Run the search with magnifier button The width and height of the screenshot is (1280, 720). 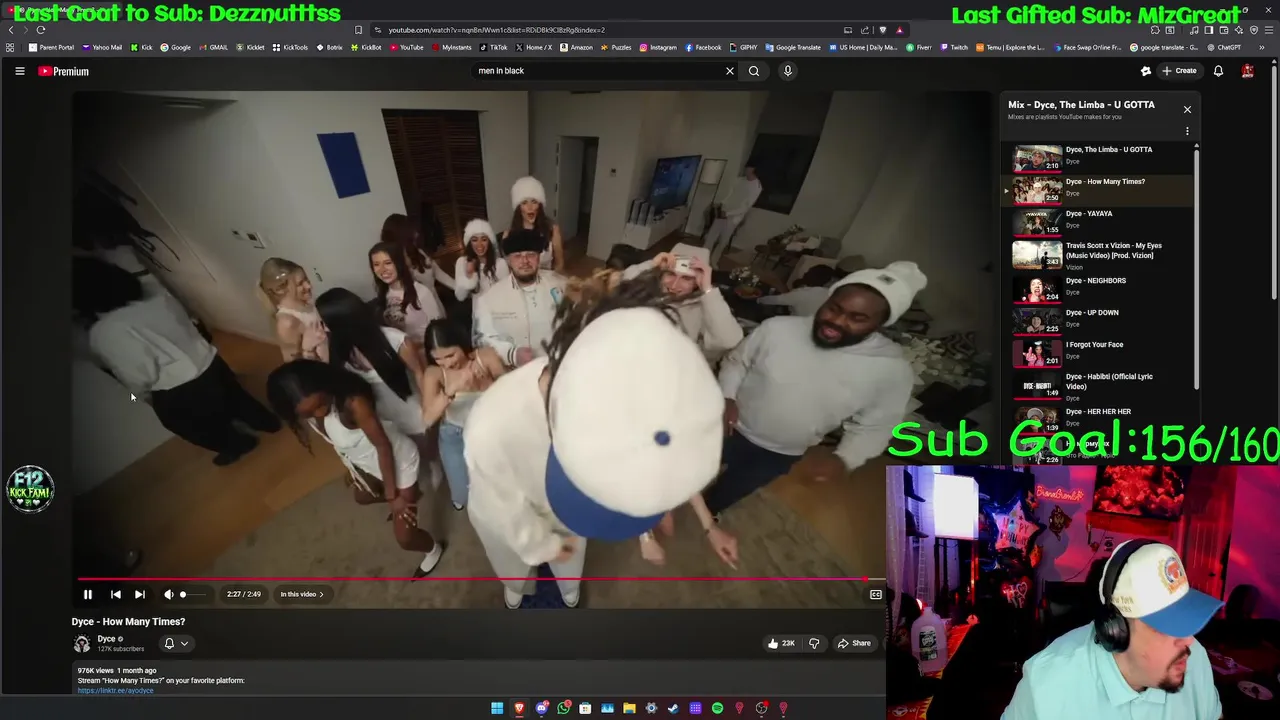point(754,71)
